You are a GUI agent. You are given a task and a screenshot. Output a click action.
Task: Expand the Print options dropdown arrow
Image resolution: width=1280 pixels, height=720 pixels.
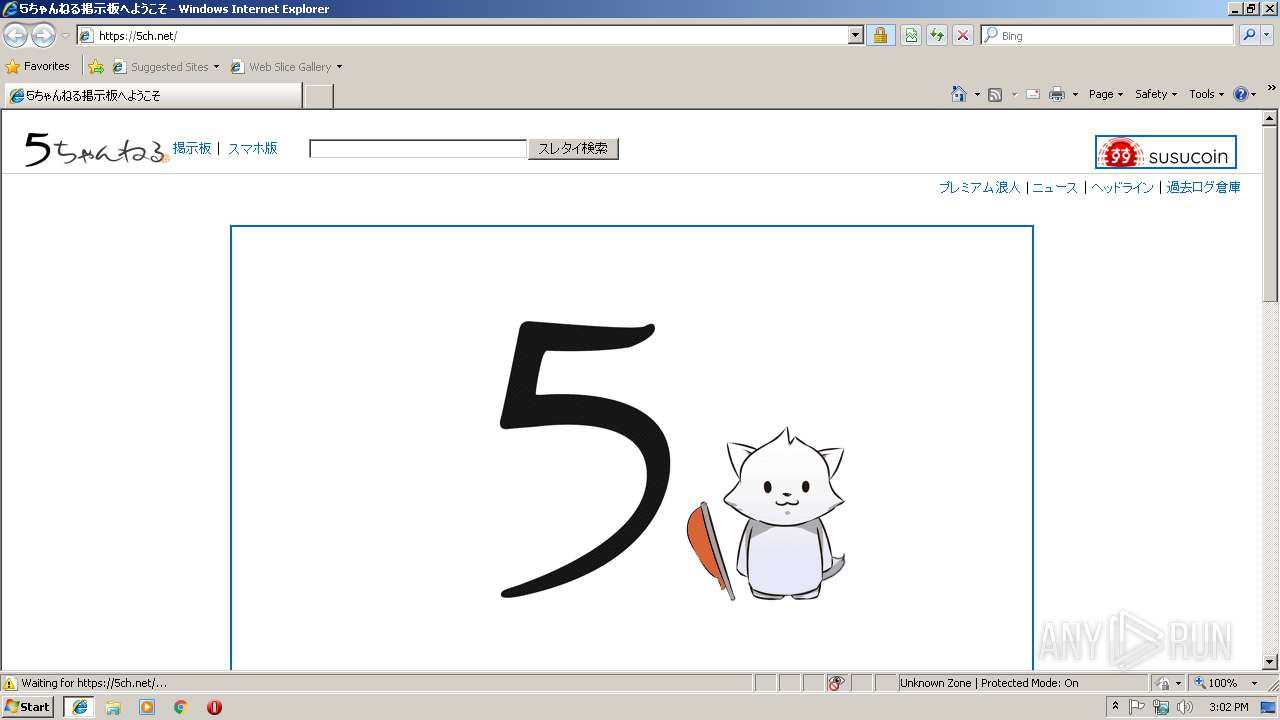[1075, 94]
